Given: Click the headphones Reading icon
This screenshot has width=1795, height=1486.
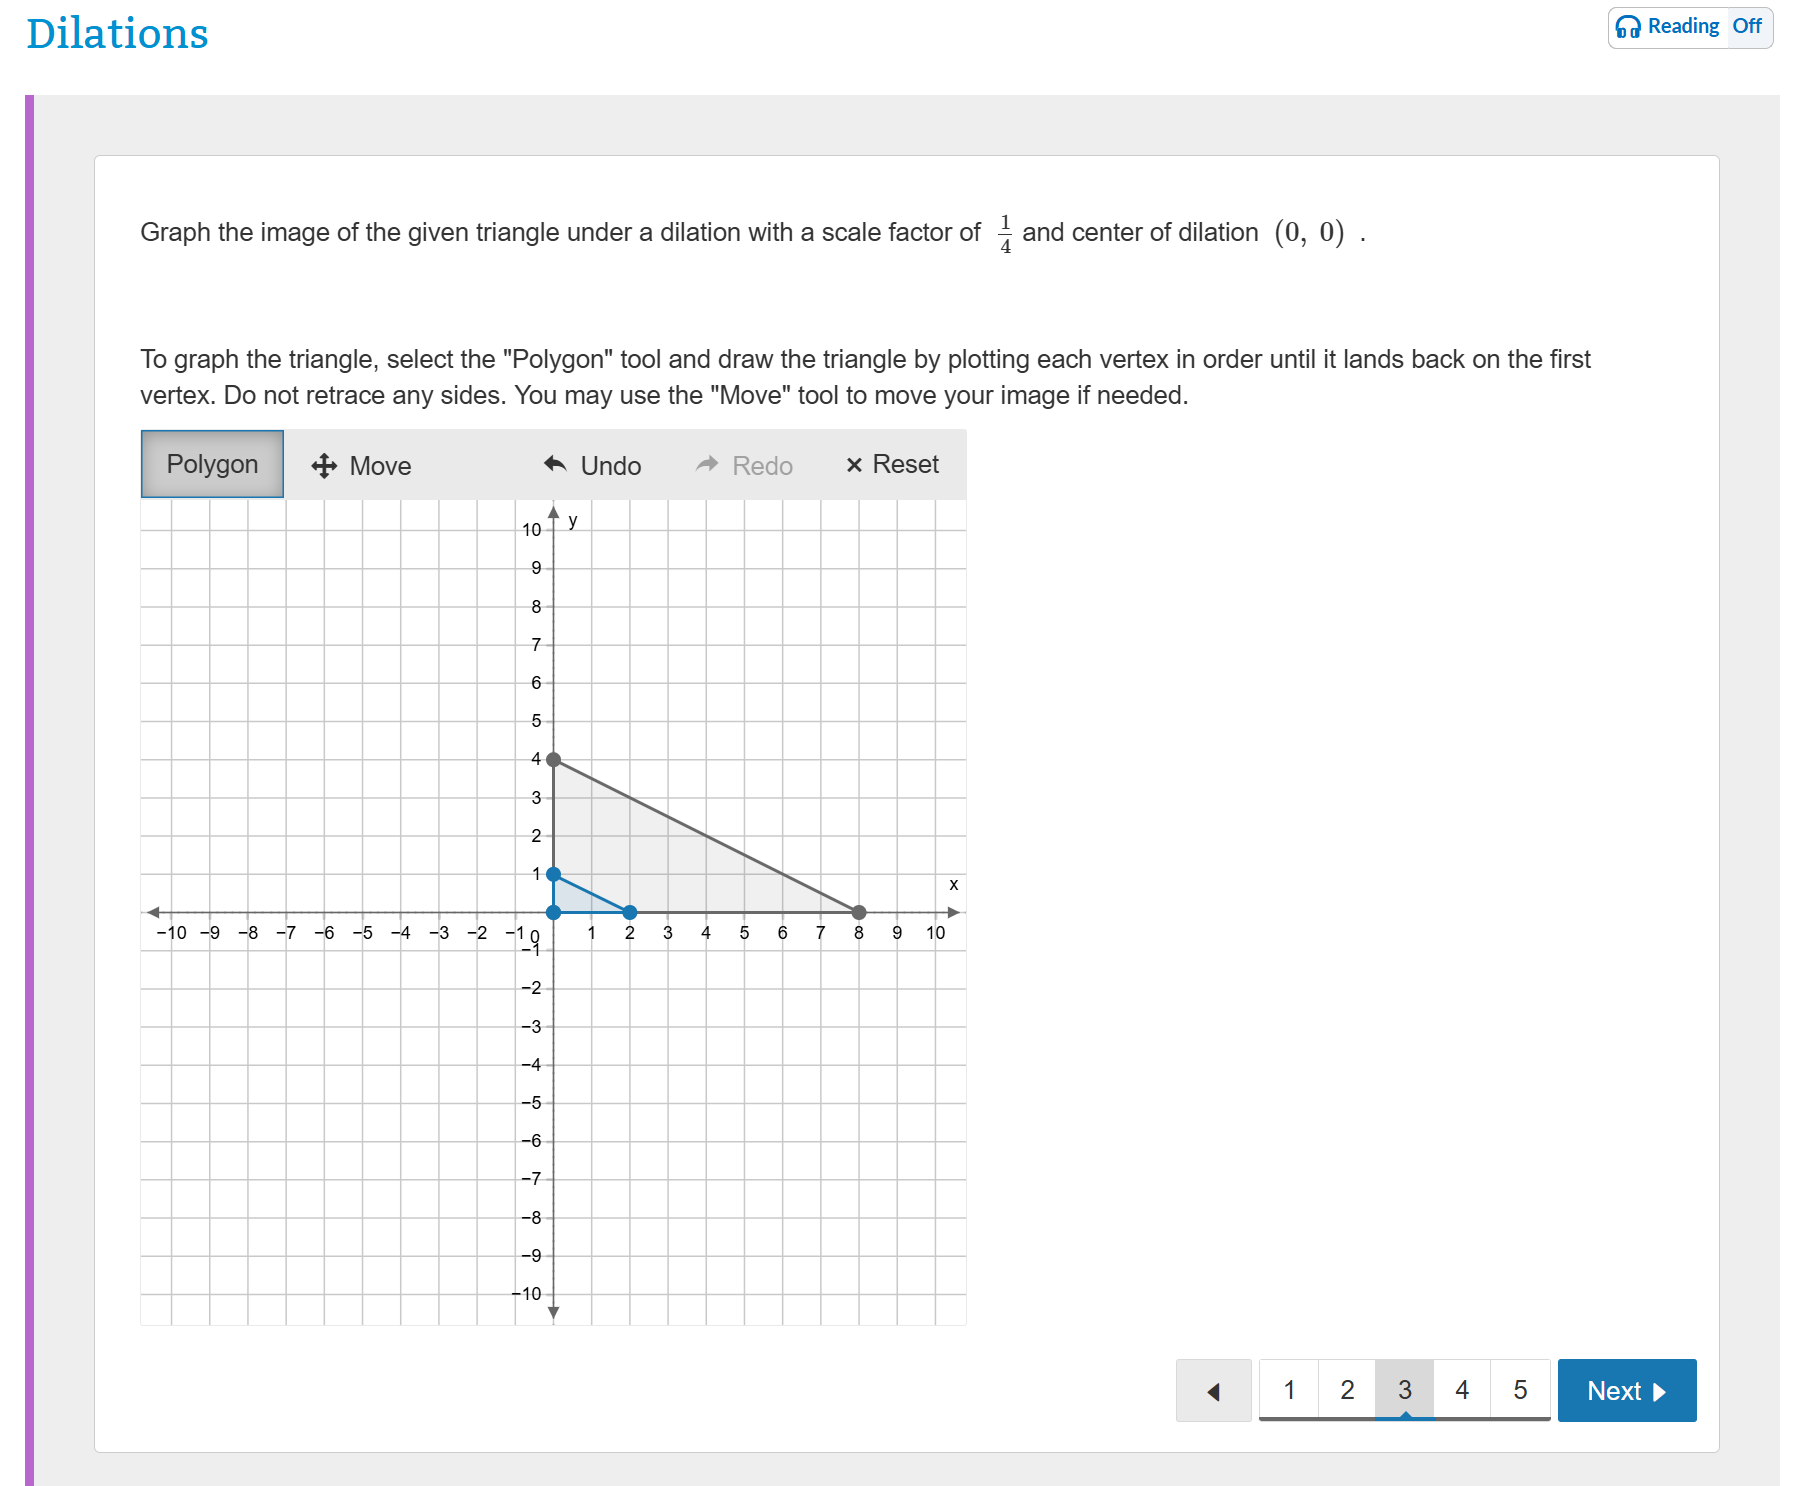Looking at the screenshot, I should coord(1628,26).
